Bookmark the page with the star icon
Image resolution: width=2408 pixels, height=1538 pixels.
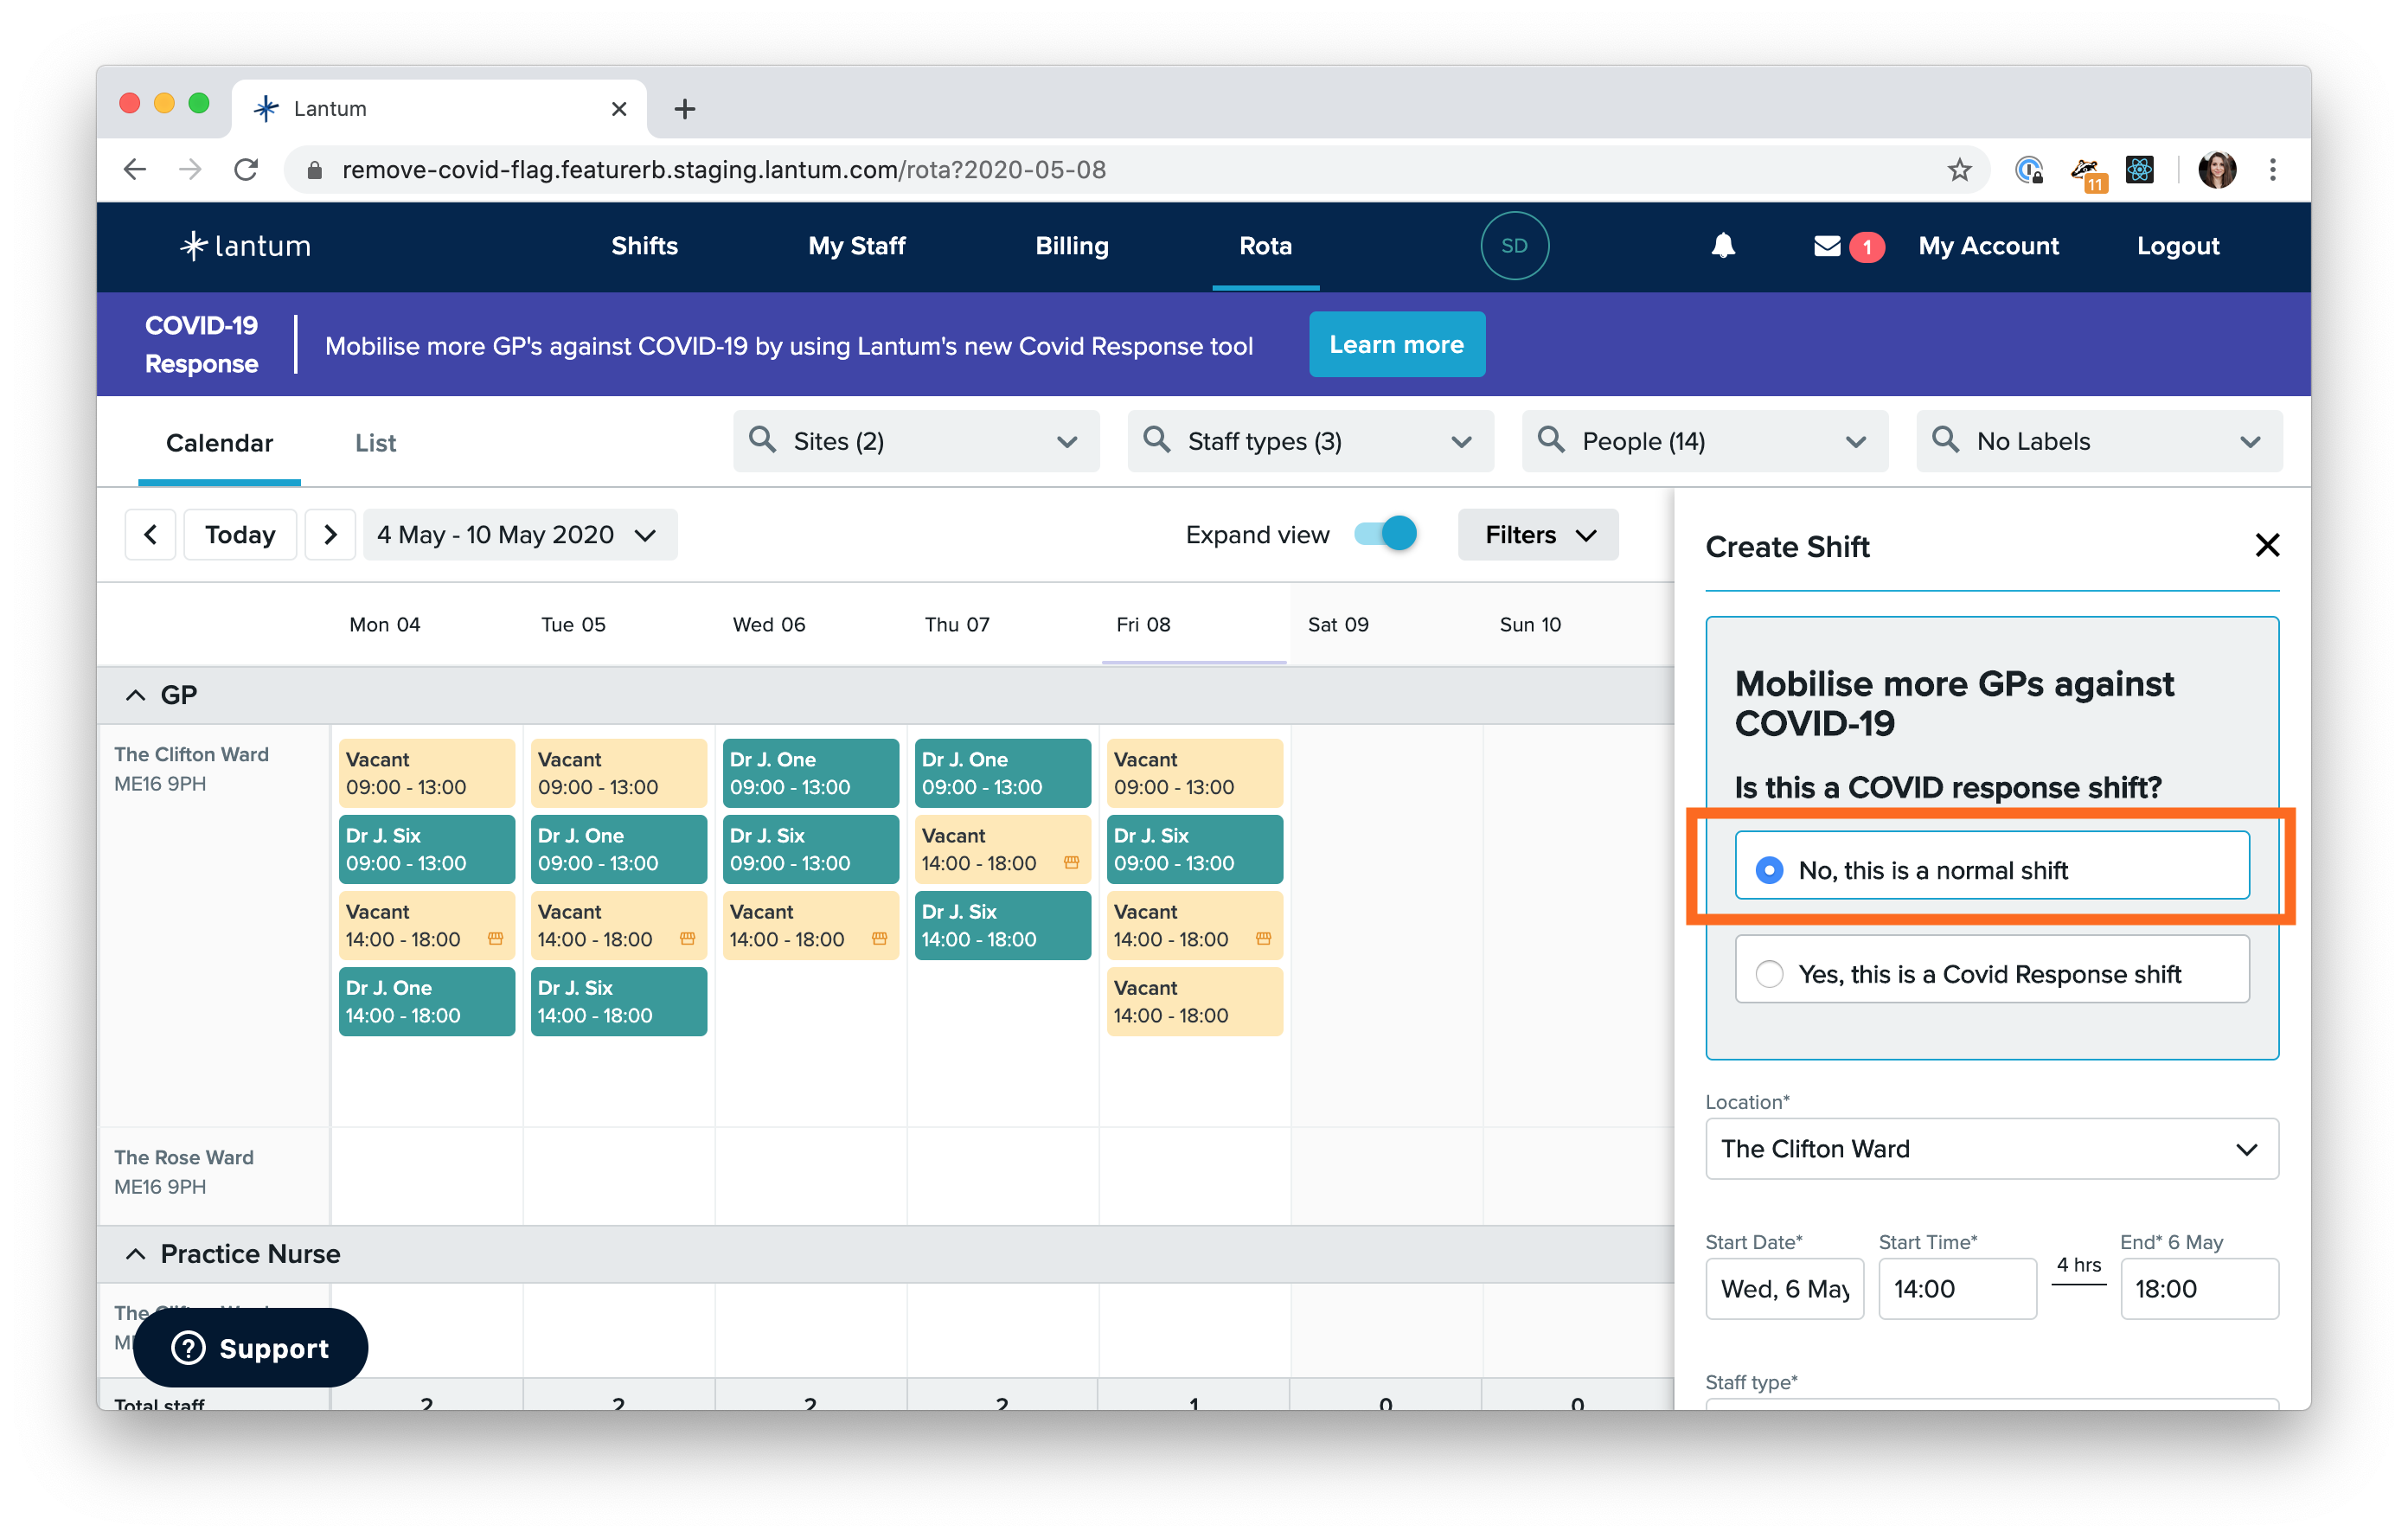point(1959,169)
